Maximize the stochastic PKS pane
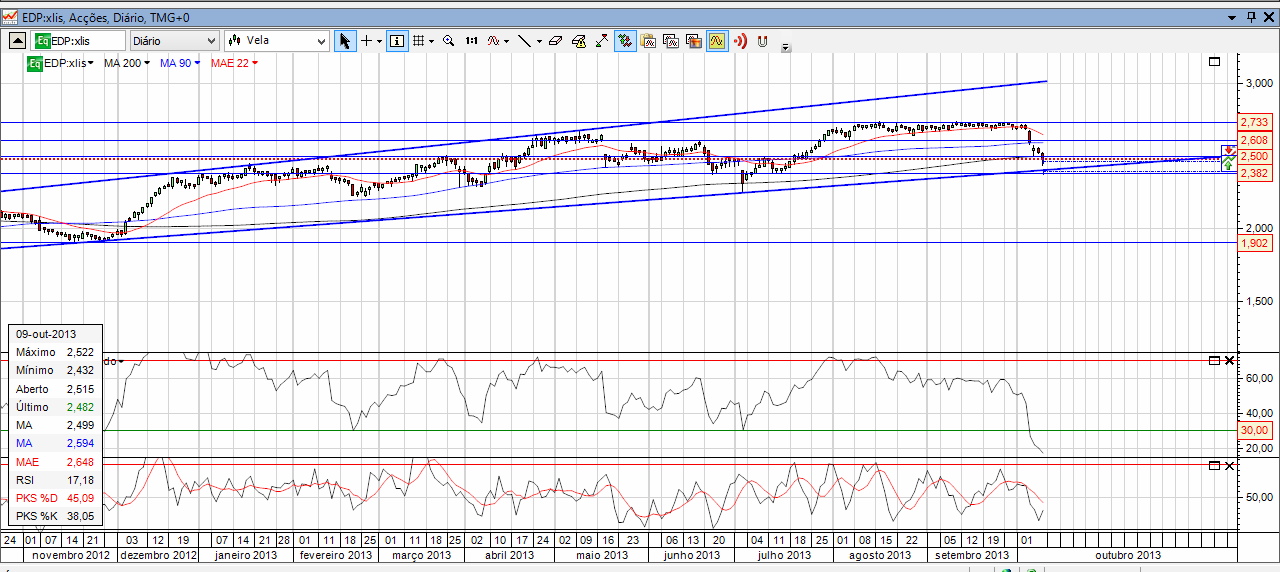Viewport: 1280px width, 572px height. point(1214,466)
